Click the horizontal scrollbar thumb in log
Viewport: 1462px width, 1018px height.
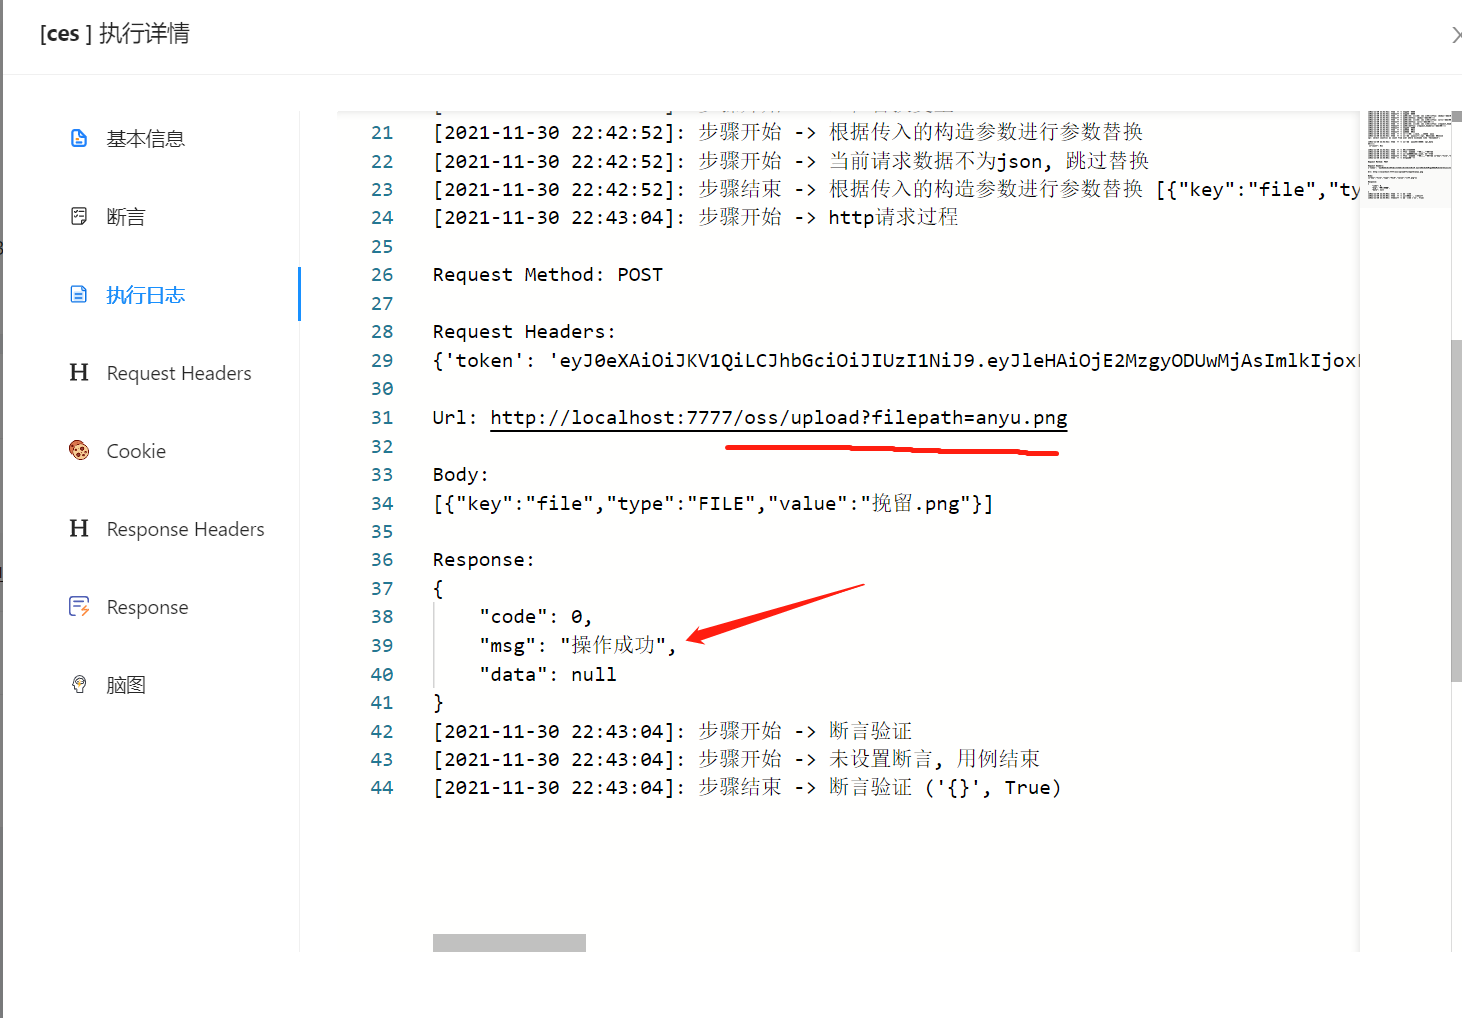coord(509,943)
